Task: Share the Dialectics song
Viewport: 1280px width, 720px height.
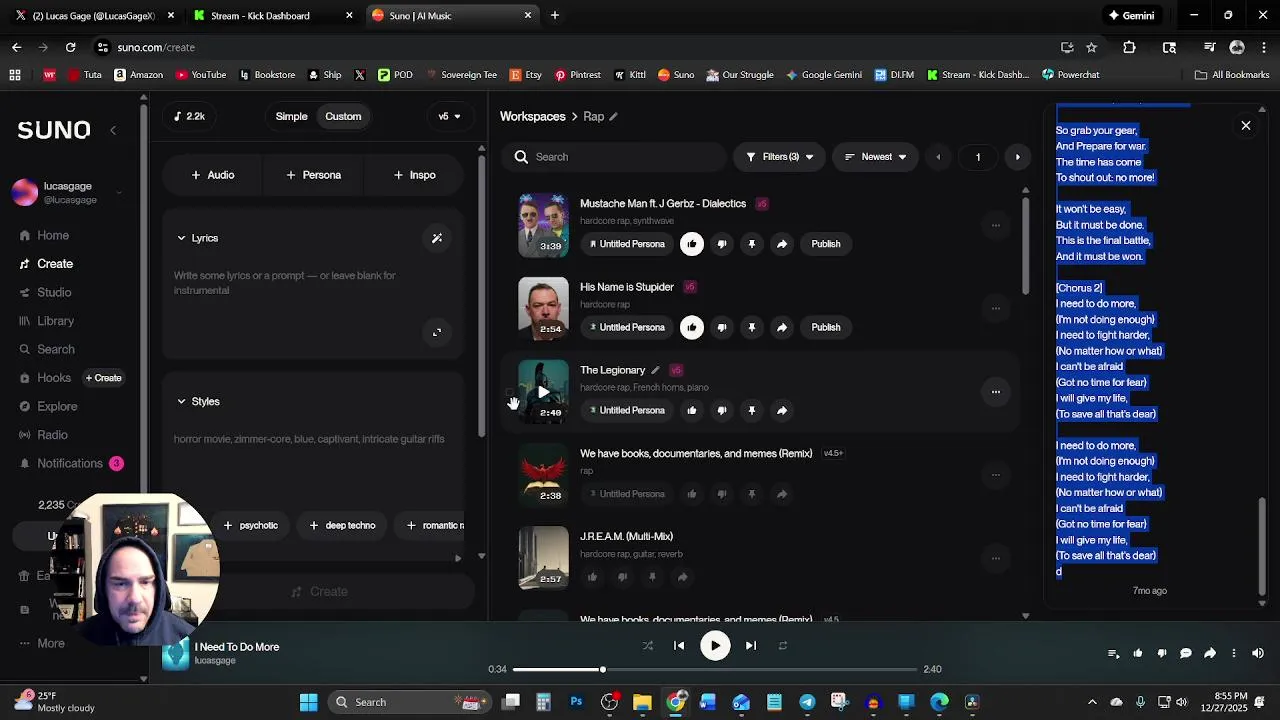Action: coord(782,244)
